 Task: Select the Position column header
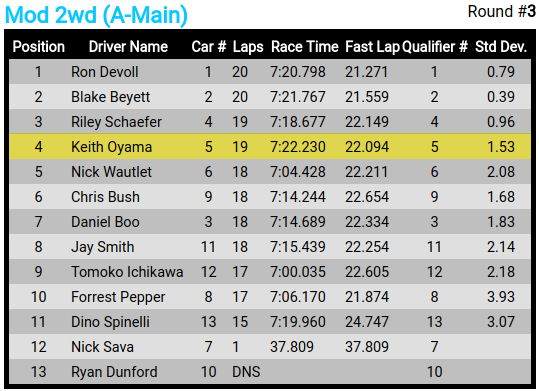coord(38,47)
